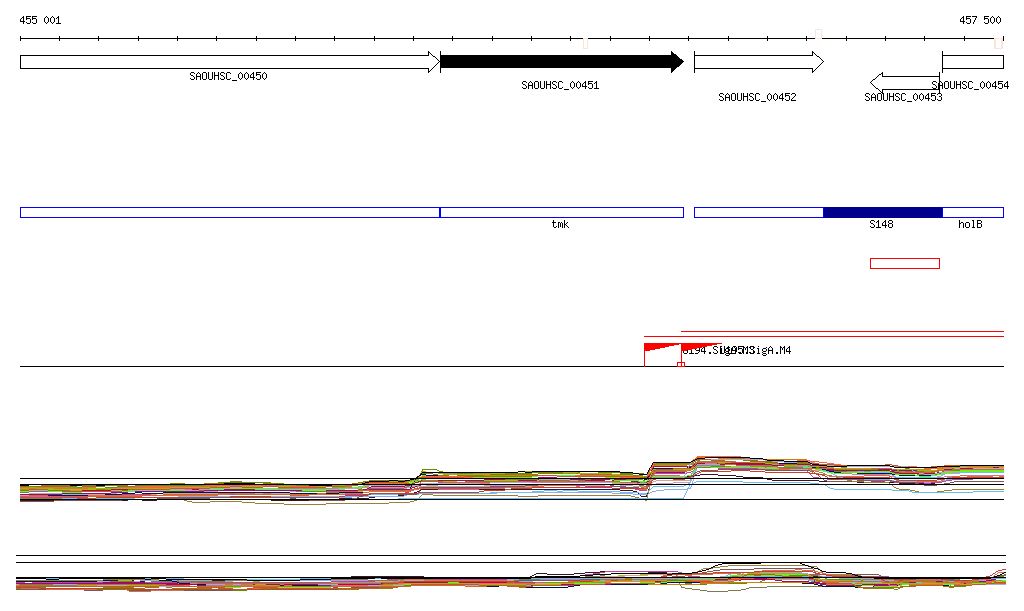Viewport: 1024px width, 611px height.
Task: Click the pink ruler marker below 457 500
Action: [998, 42]
